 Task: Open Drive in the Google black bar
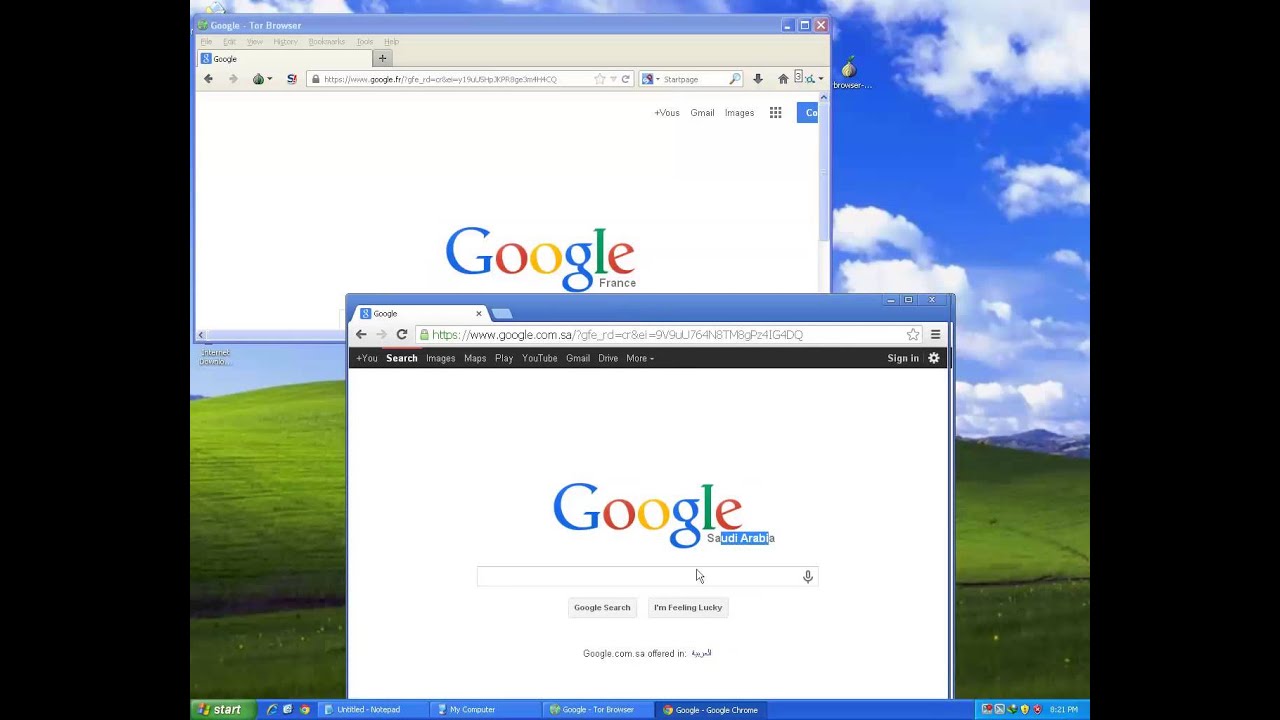608,358
